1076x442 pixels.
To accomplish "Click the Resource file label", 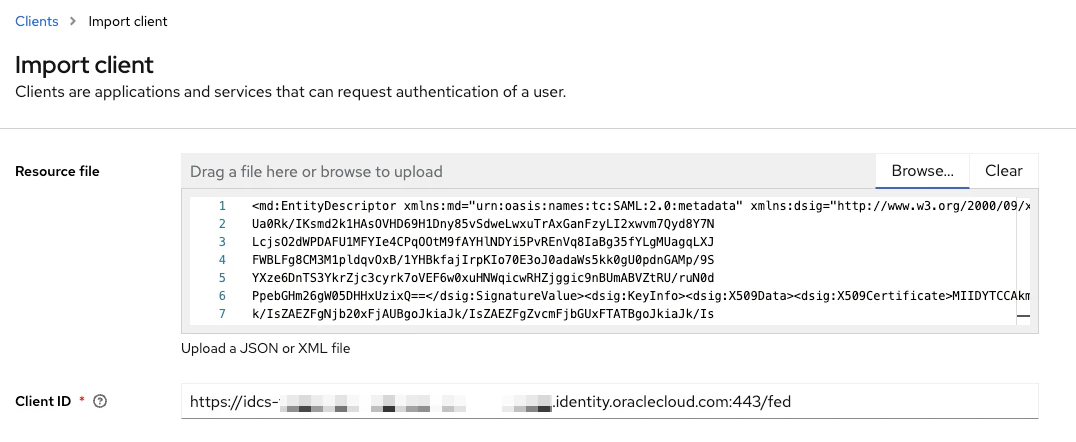I will tap(57, 171).
